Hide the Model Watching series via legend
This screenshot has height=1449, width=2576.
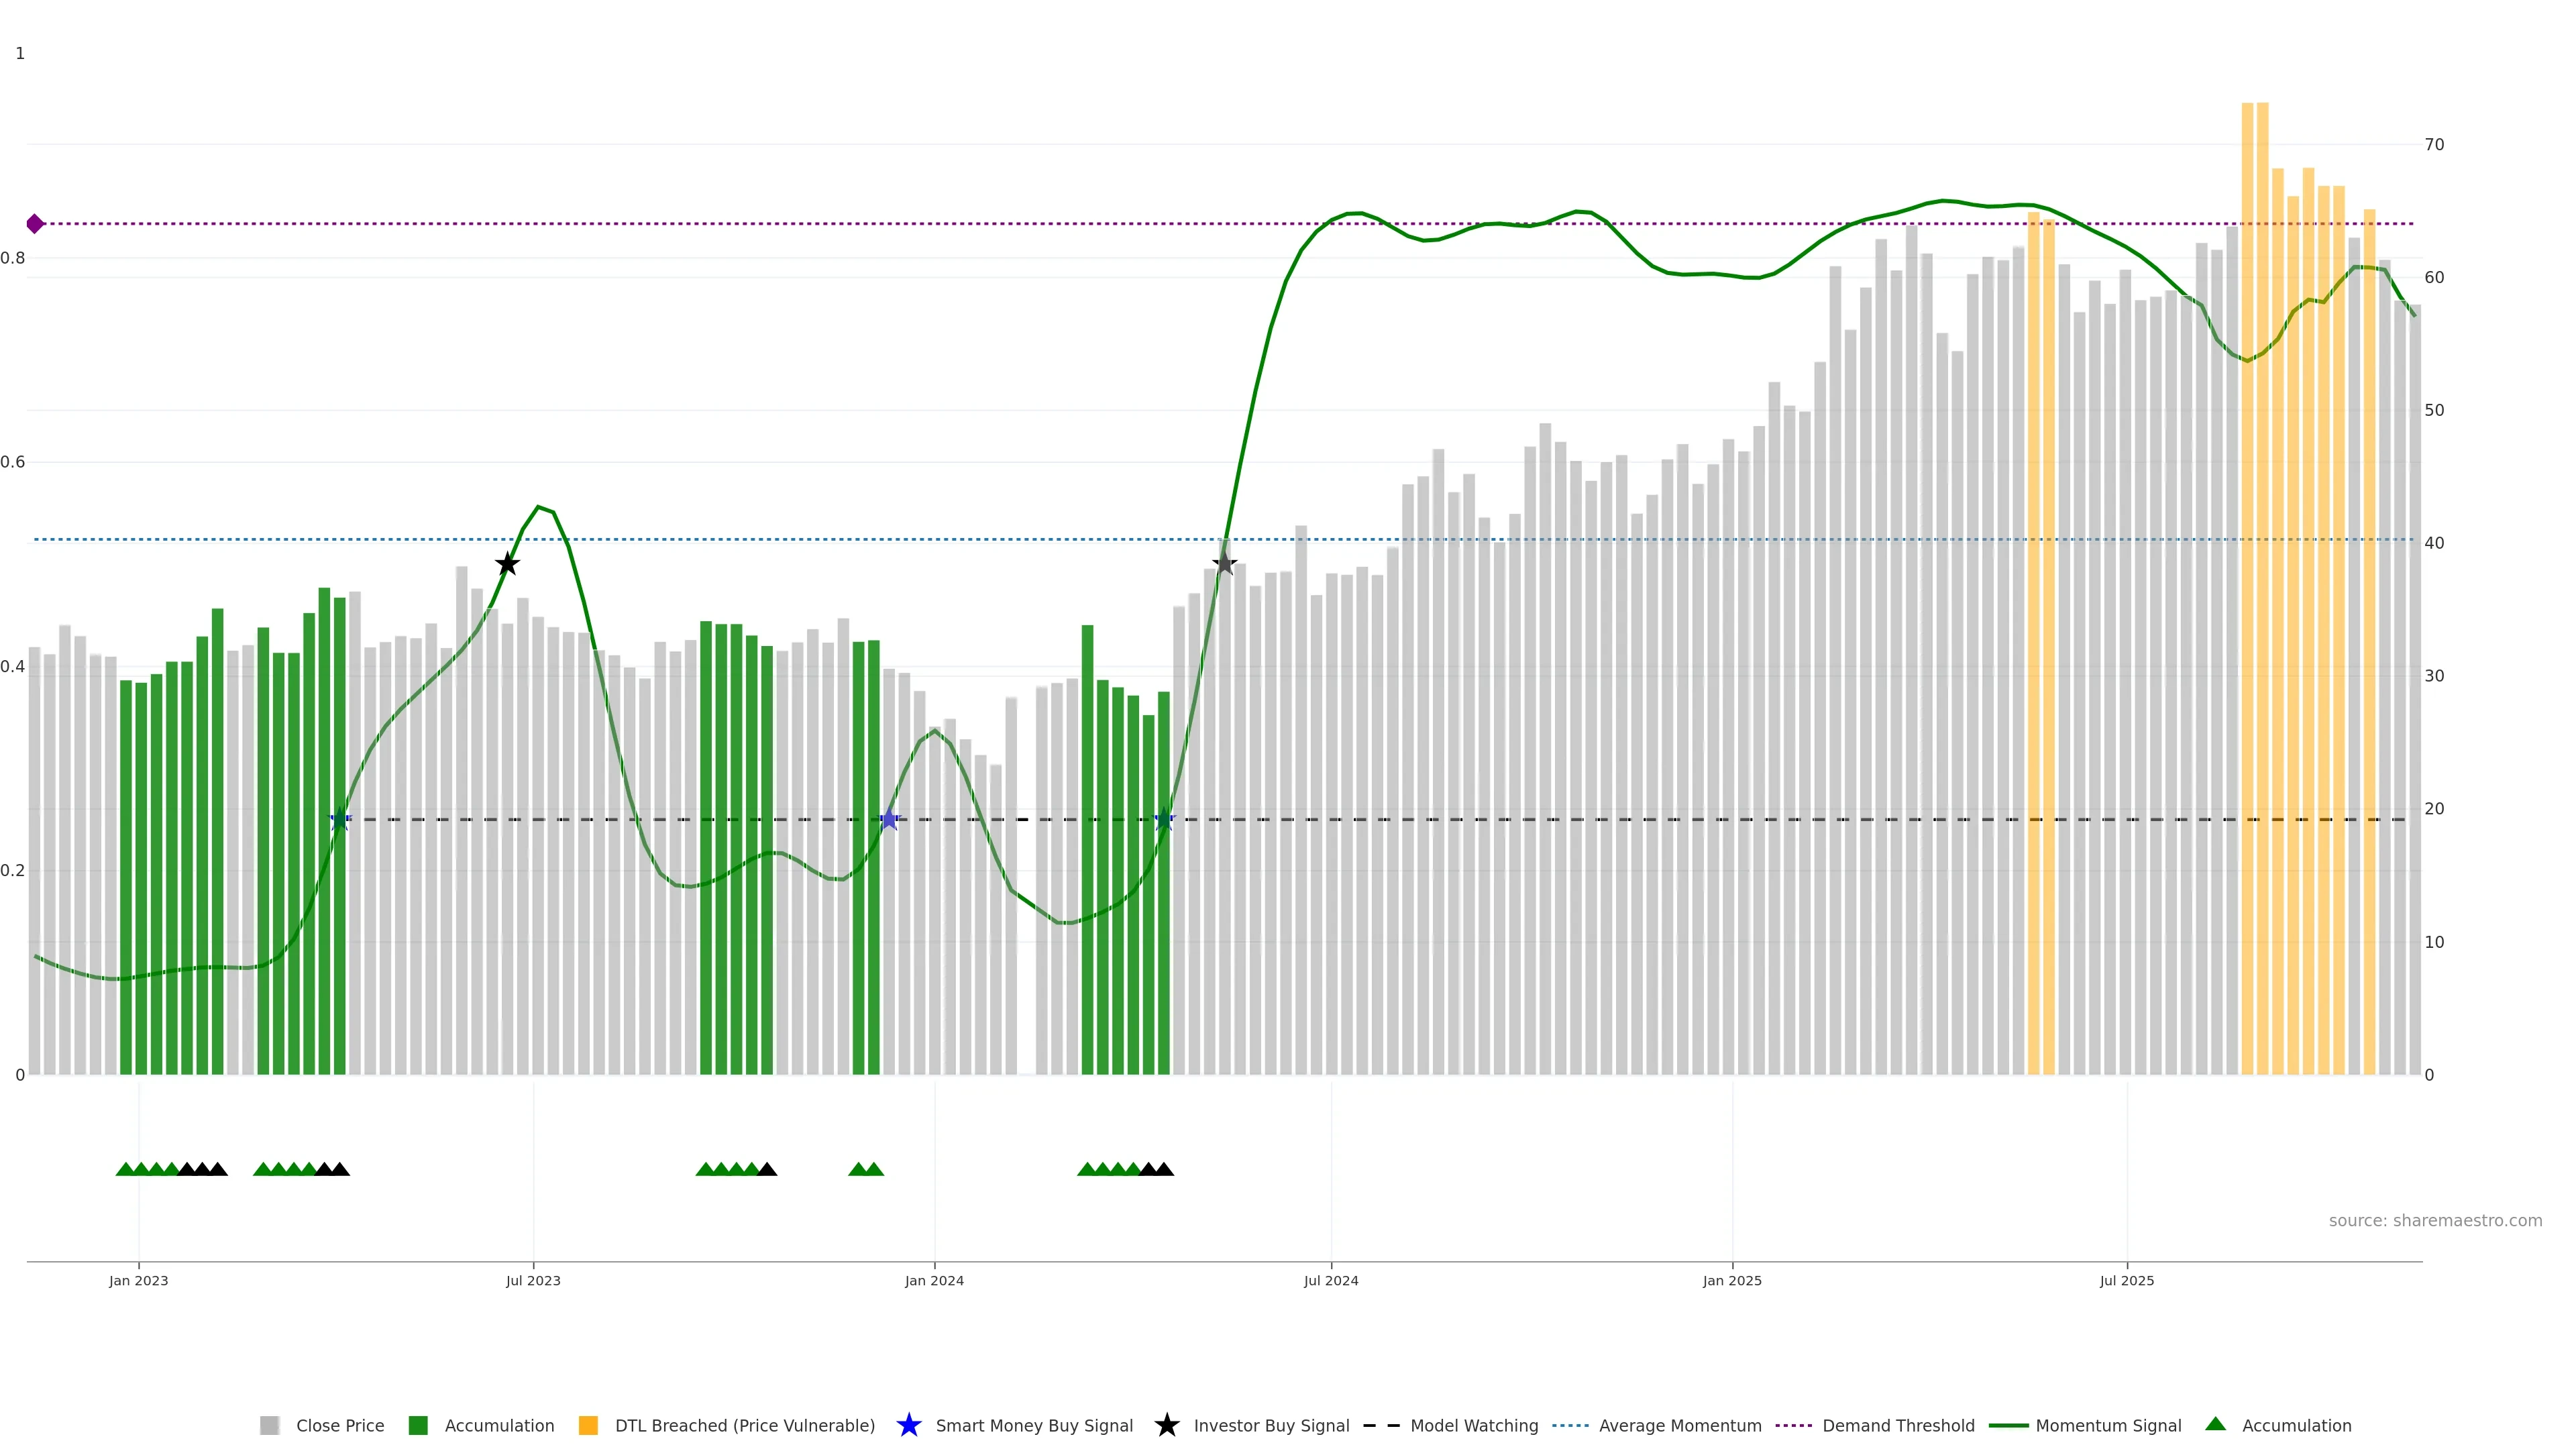[x=1473, y=1425]
